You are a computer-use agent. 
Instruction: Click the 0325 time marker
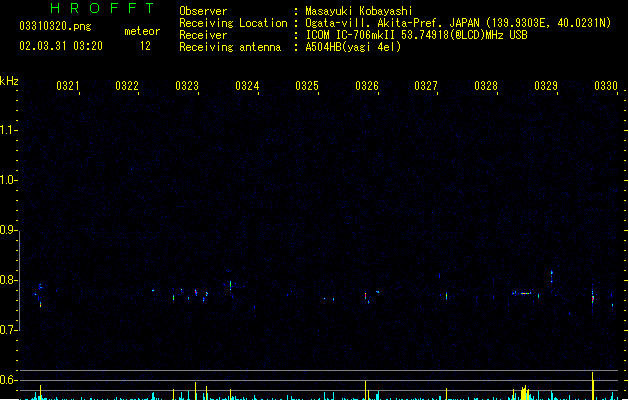coord(307,86)
